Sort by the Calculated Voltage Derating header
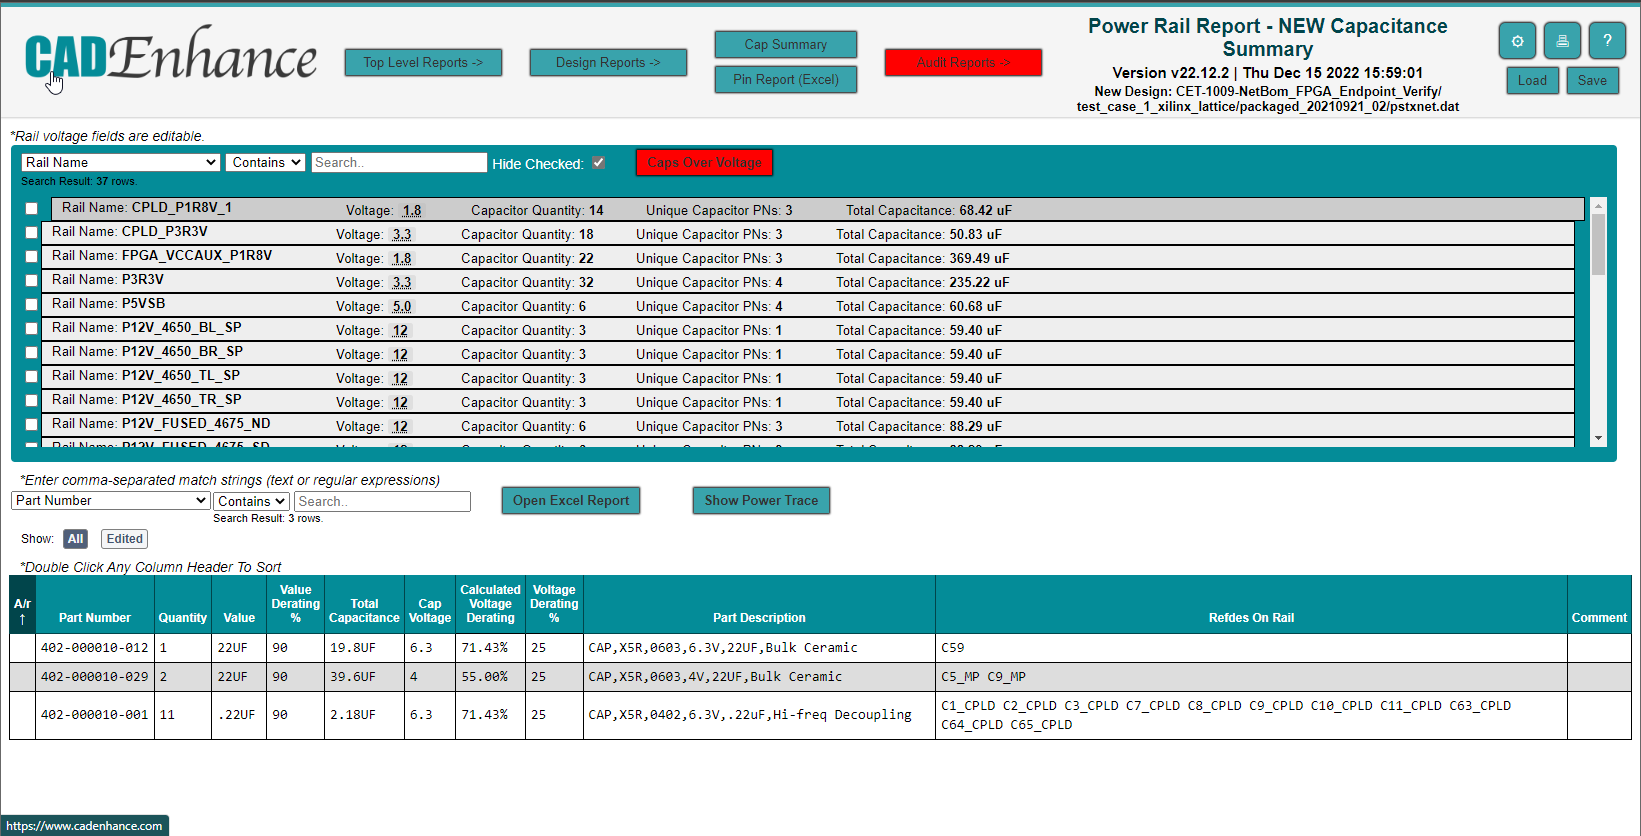The width and height of the screenshot is (1641, 836). pos(490,604)
